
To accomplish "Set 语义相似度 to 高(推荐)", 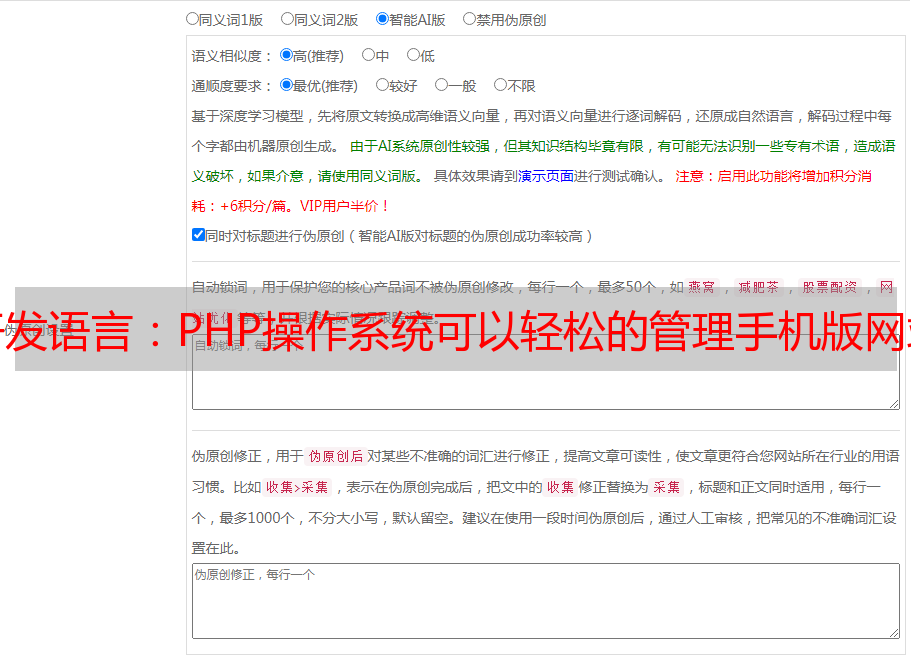I will (286, 55).
